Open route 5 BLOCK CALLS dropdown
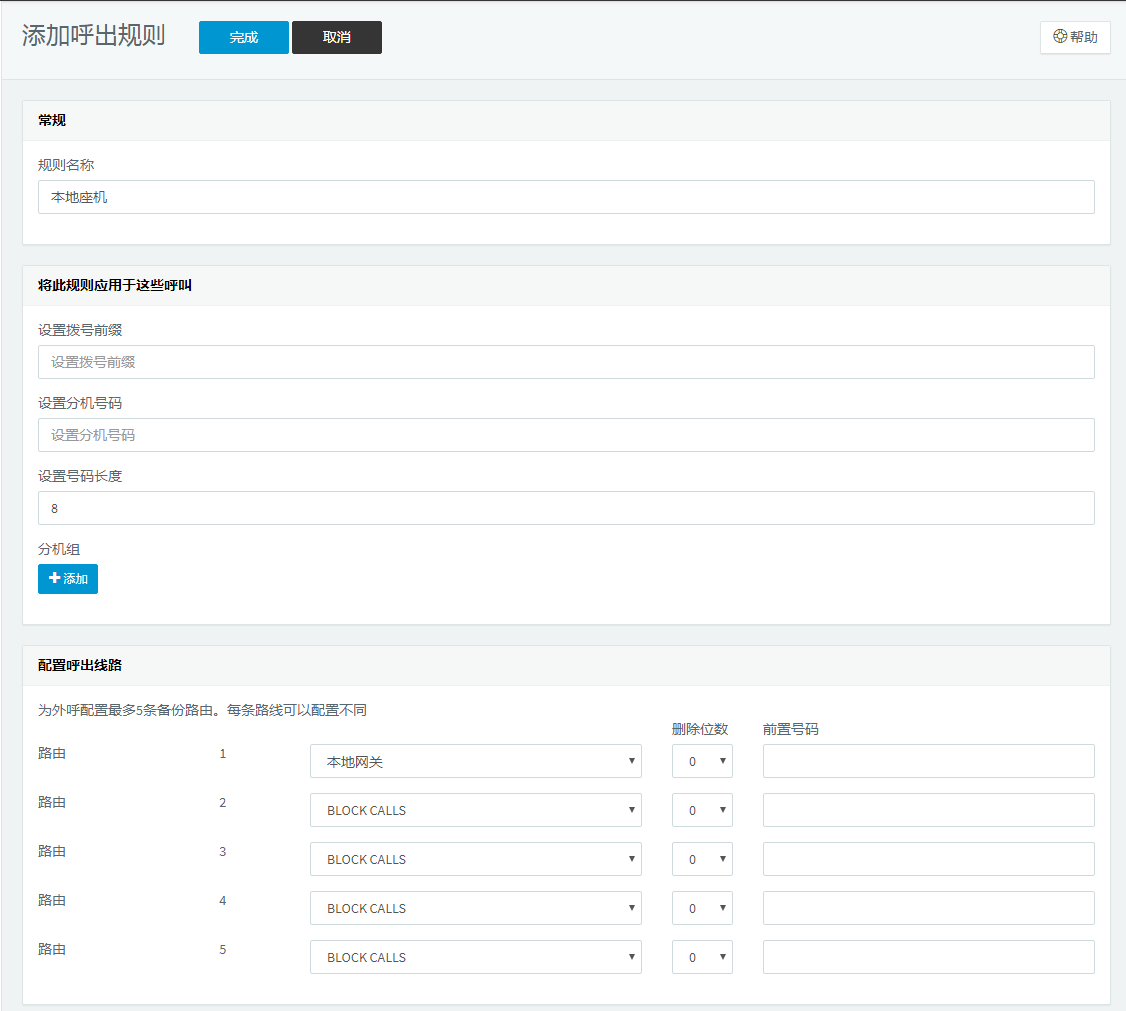 click(475, 957)
